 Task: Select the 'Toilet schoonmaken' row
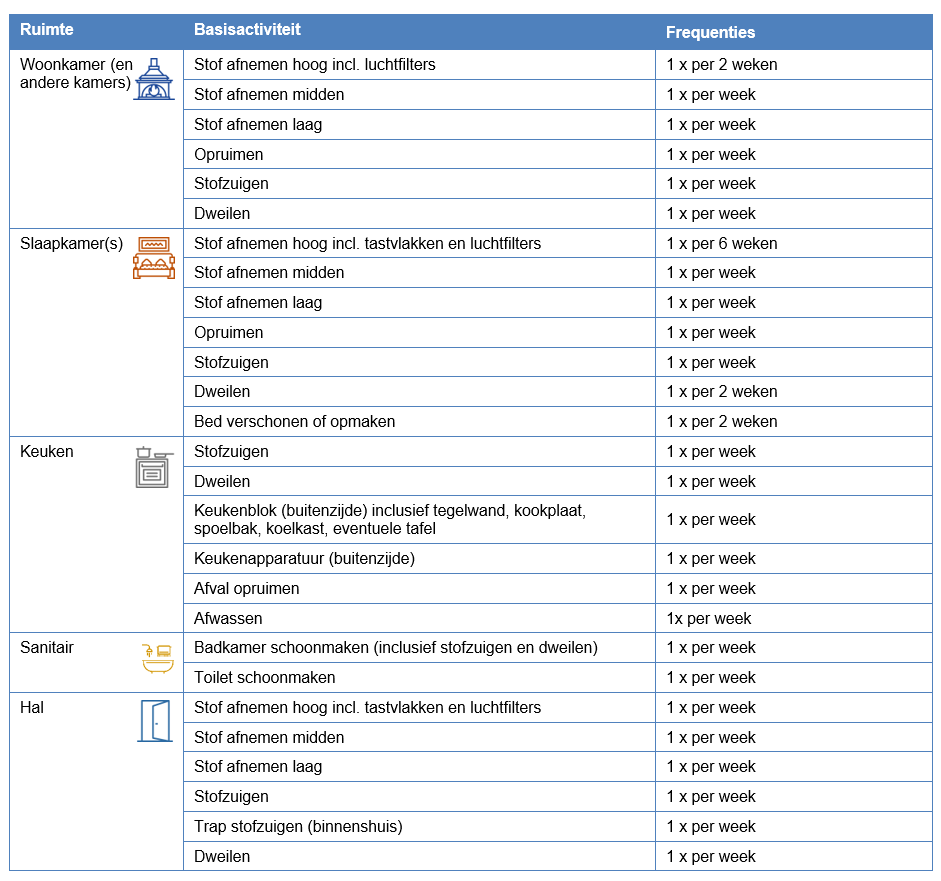click(x=264, y=678)
